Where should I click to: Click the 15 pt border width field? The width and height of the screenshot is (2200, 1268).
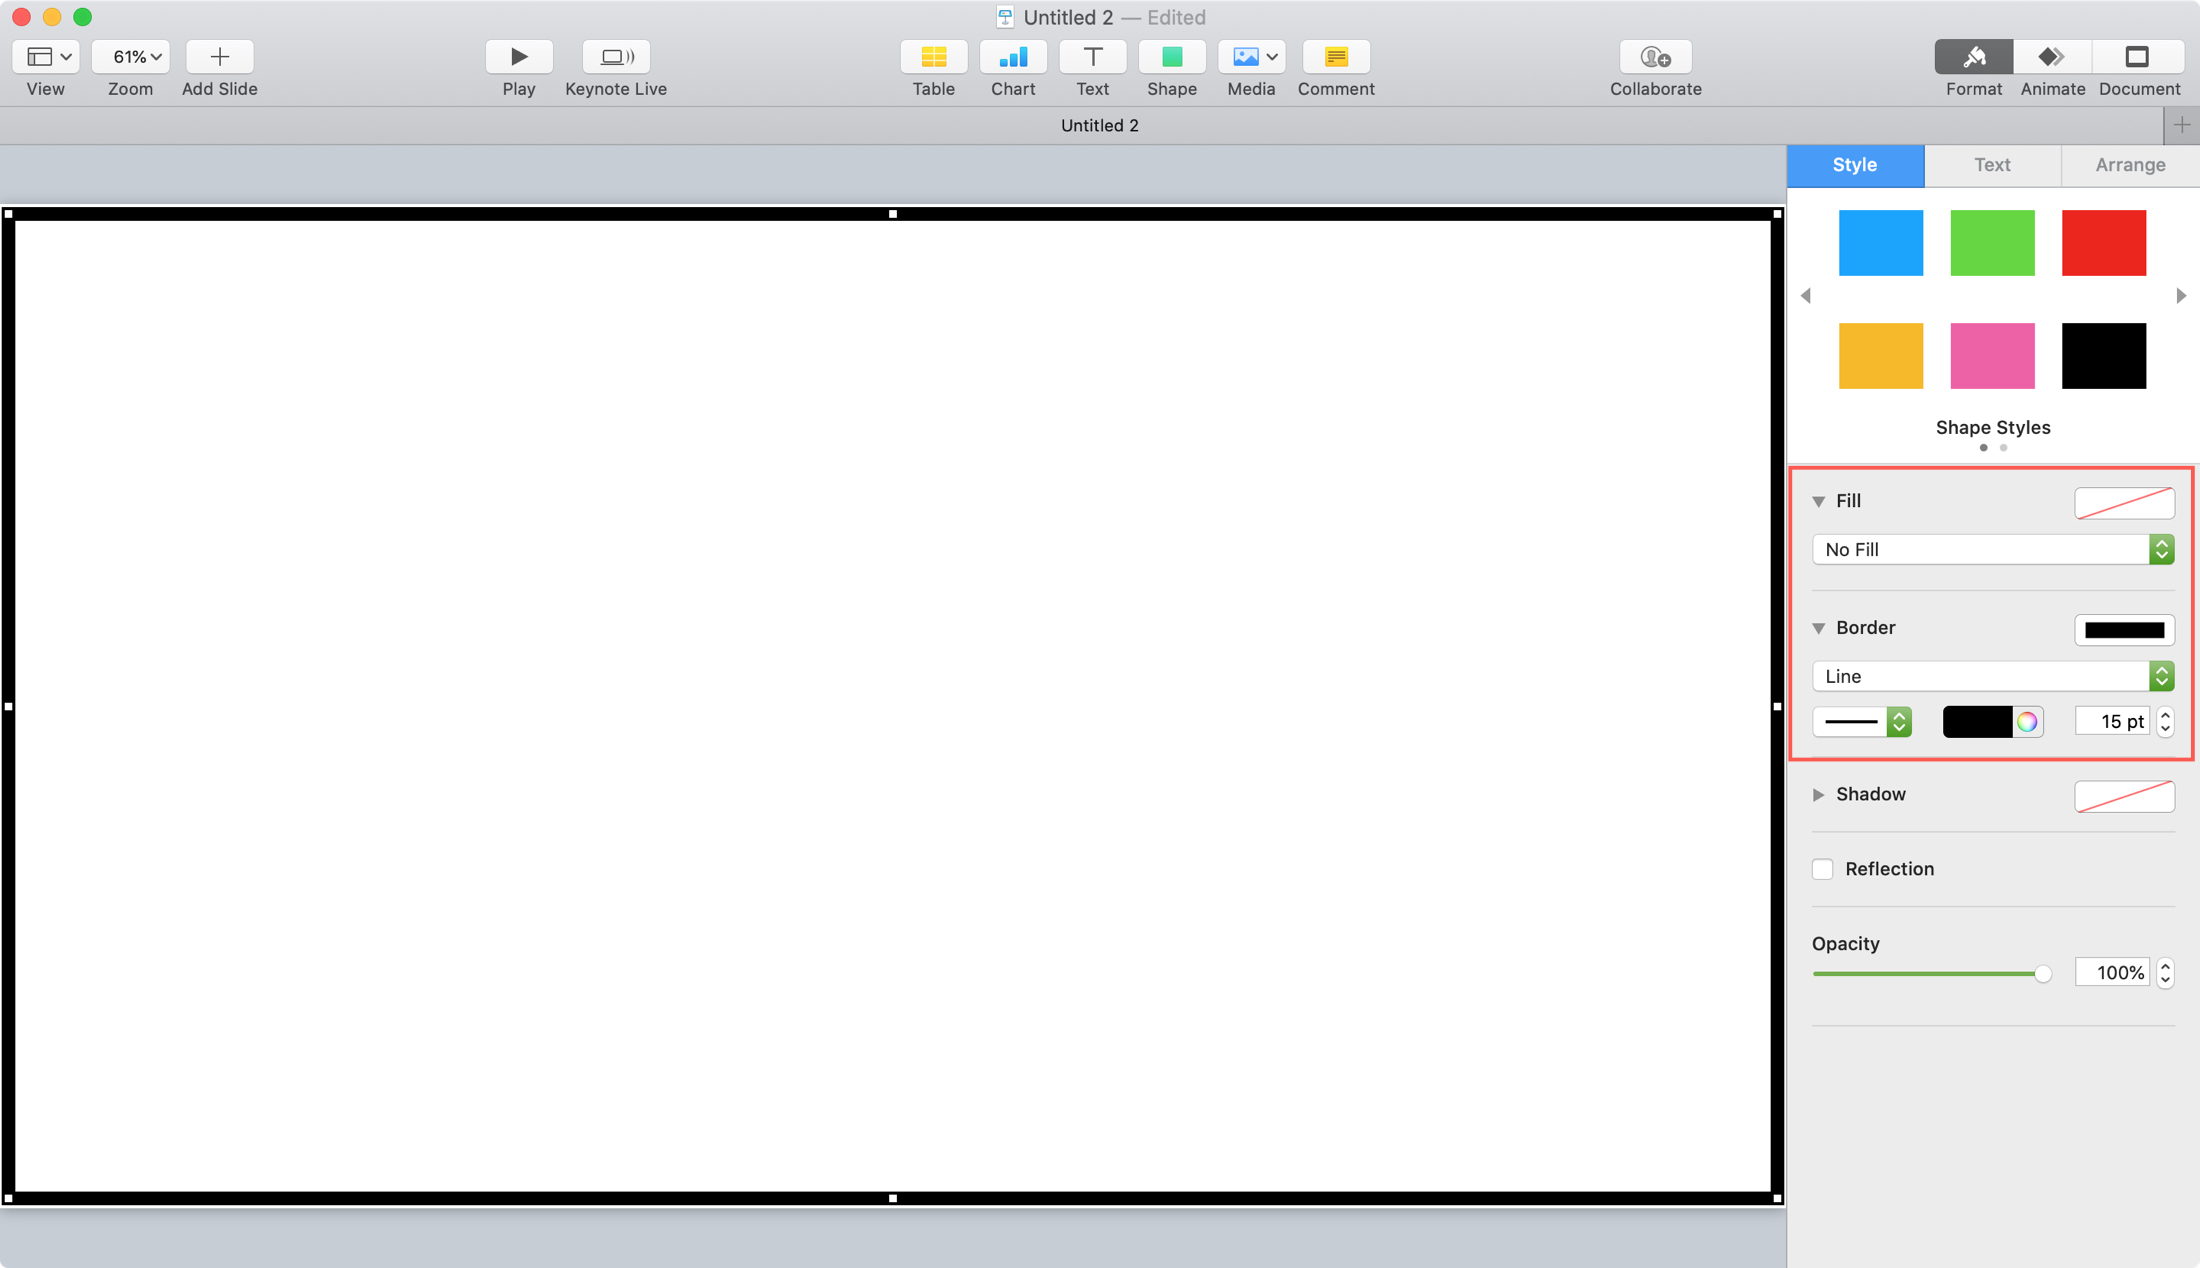2113,721
